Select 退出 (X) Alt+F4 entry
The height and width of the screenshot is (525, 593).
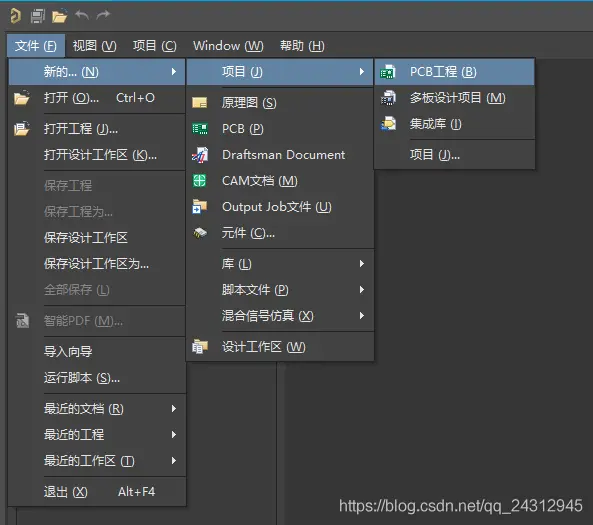point(97,492)
